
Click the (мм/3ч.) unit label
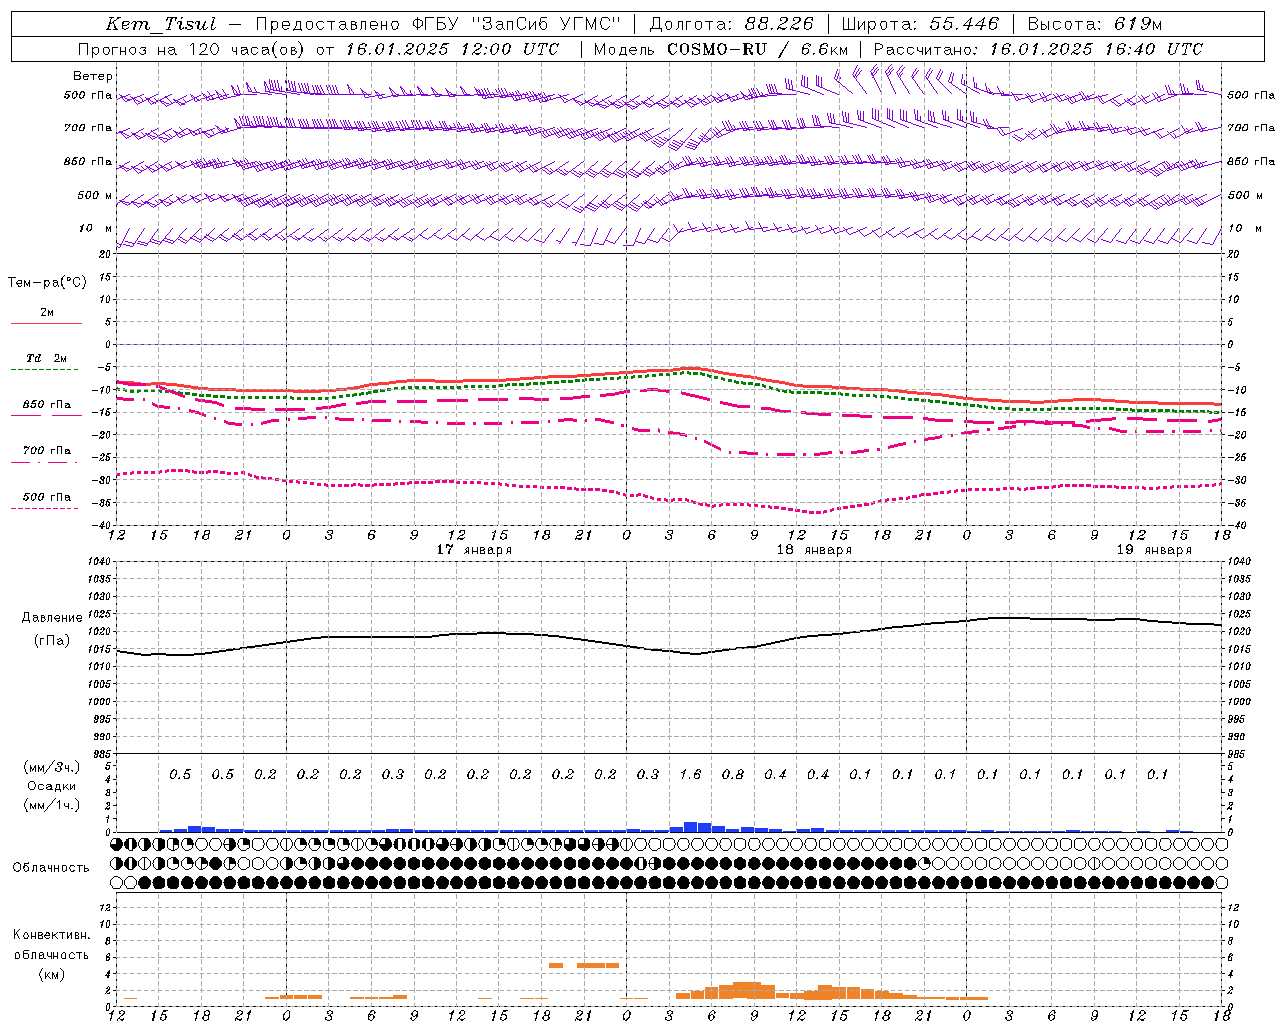click(x=52, y=767)
